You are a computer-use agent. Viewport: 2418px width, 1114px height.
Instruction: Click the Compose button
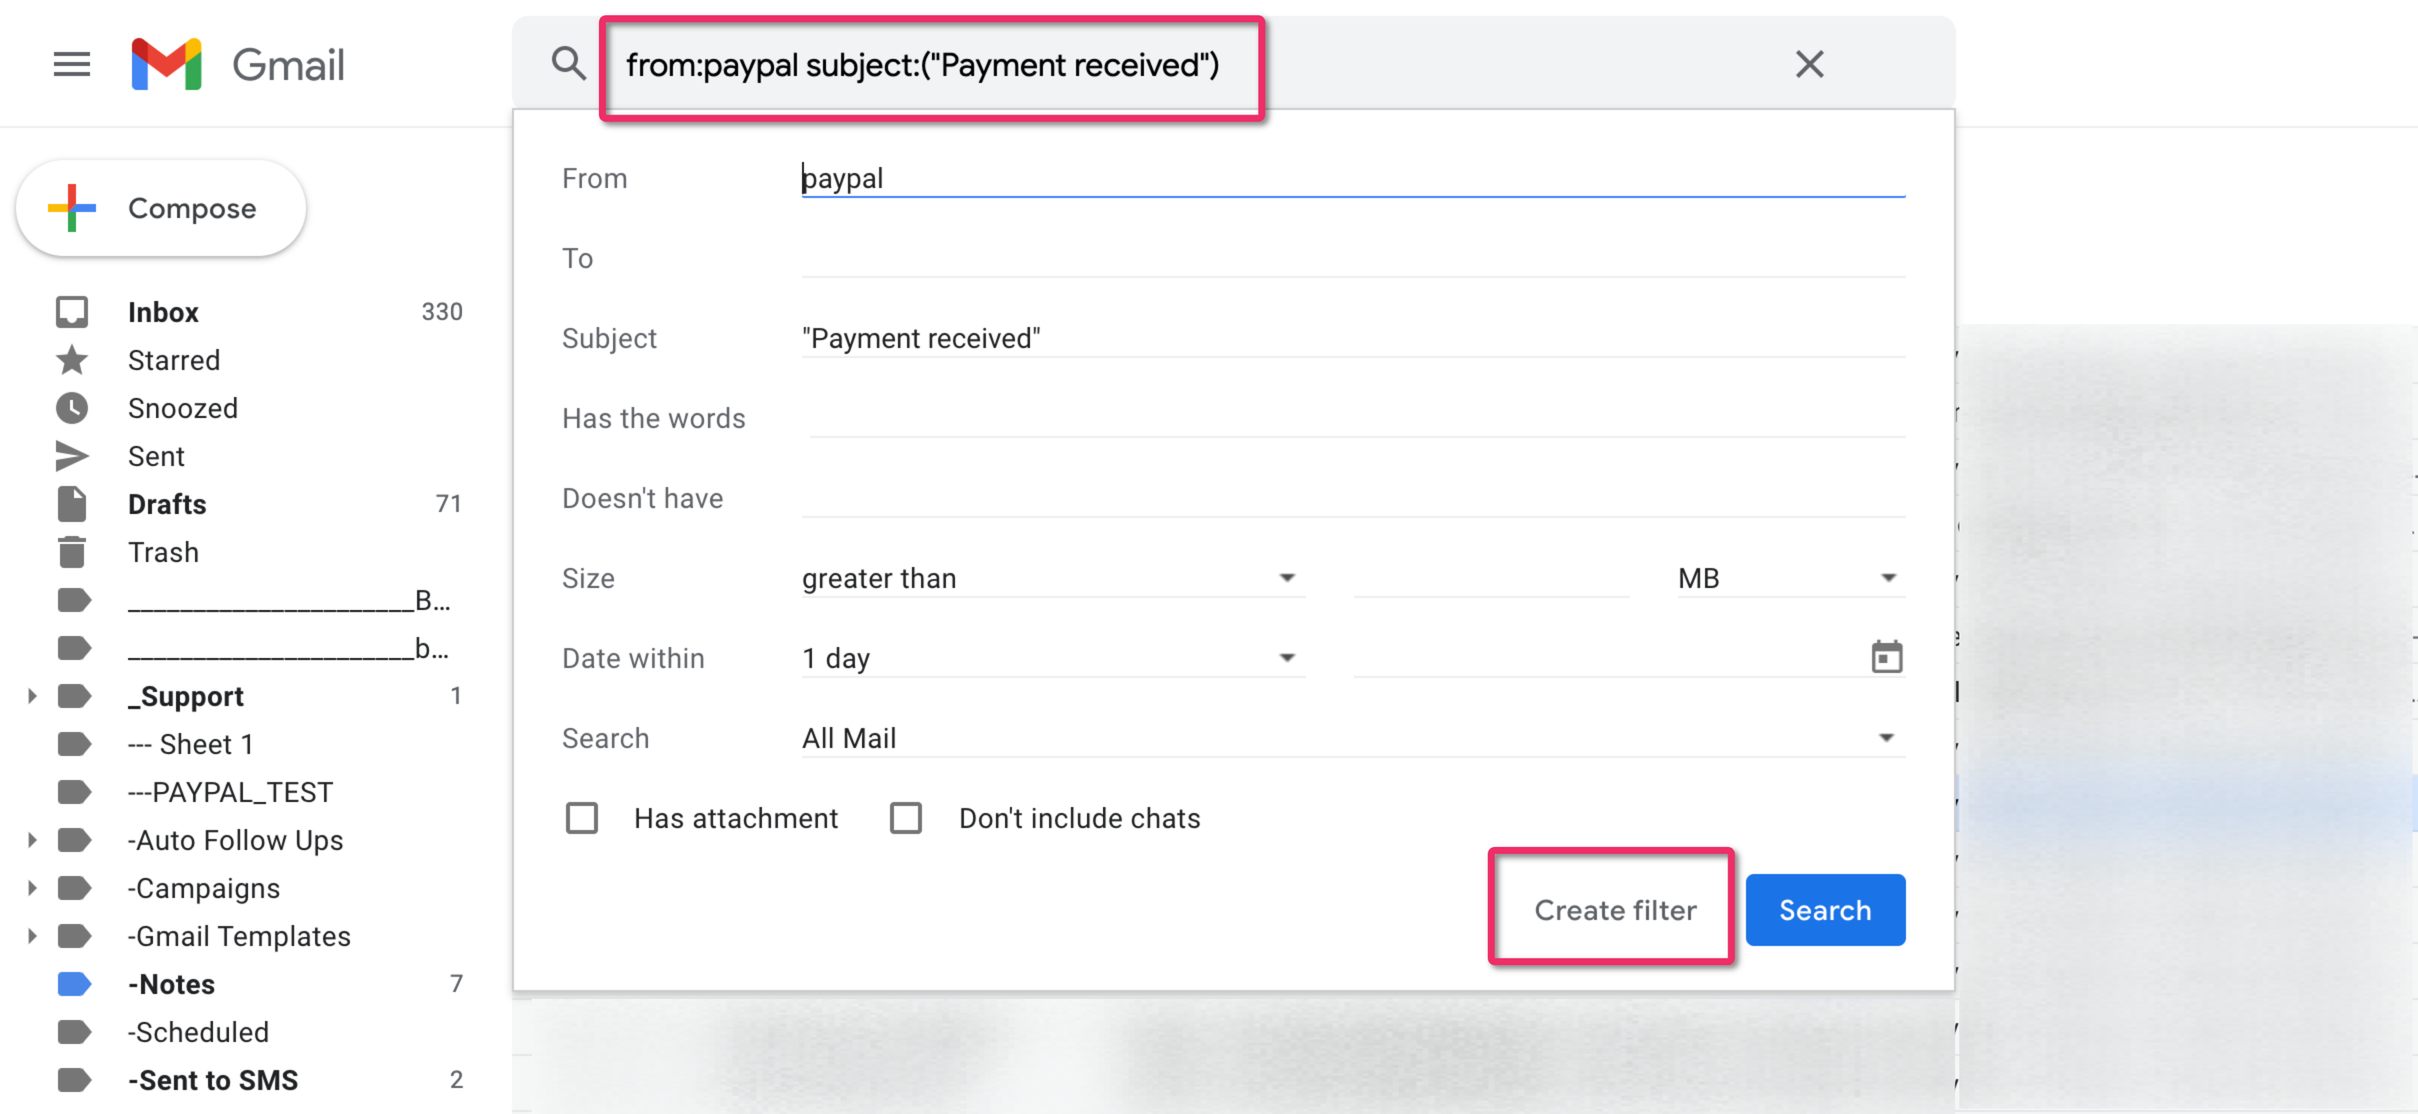161,208
